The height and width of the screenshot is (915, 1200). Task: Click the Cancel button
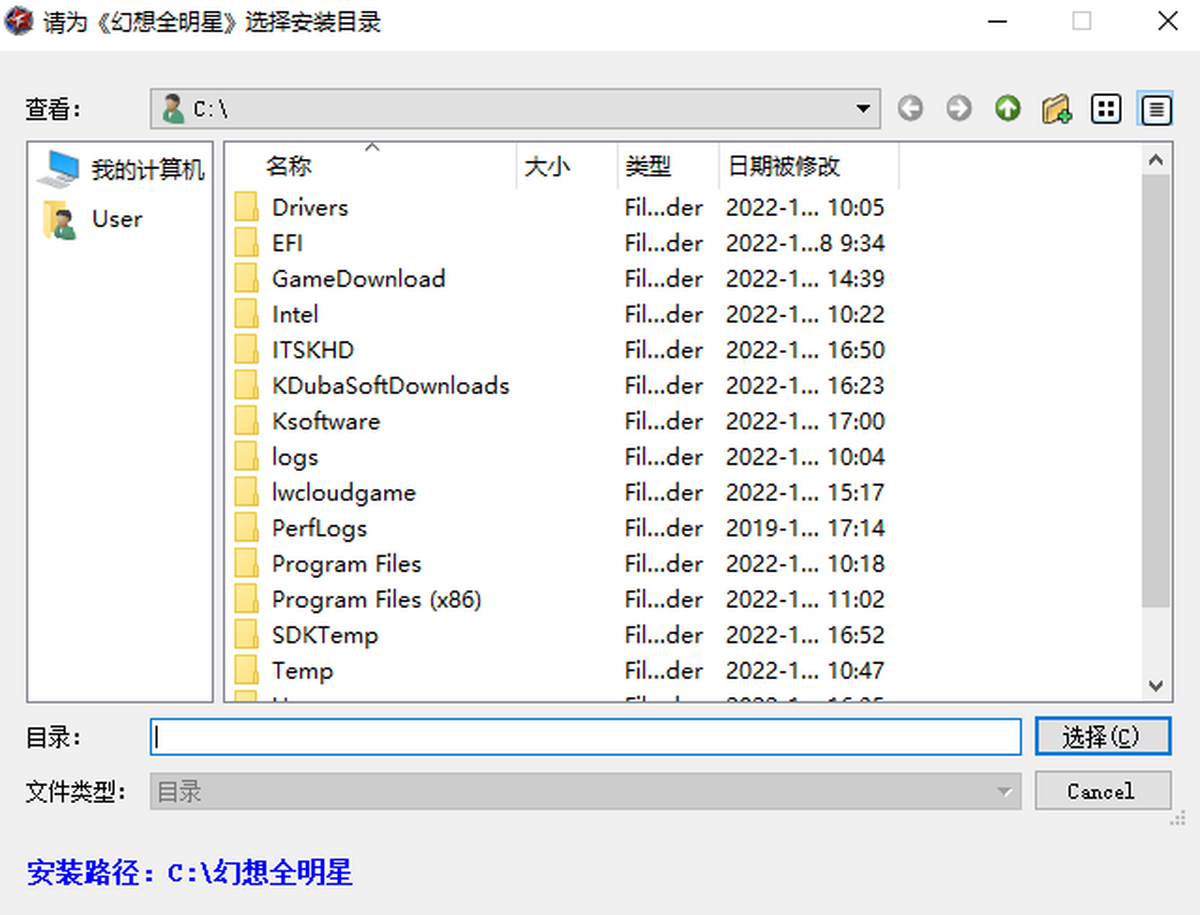[1101, 791]
